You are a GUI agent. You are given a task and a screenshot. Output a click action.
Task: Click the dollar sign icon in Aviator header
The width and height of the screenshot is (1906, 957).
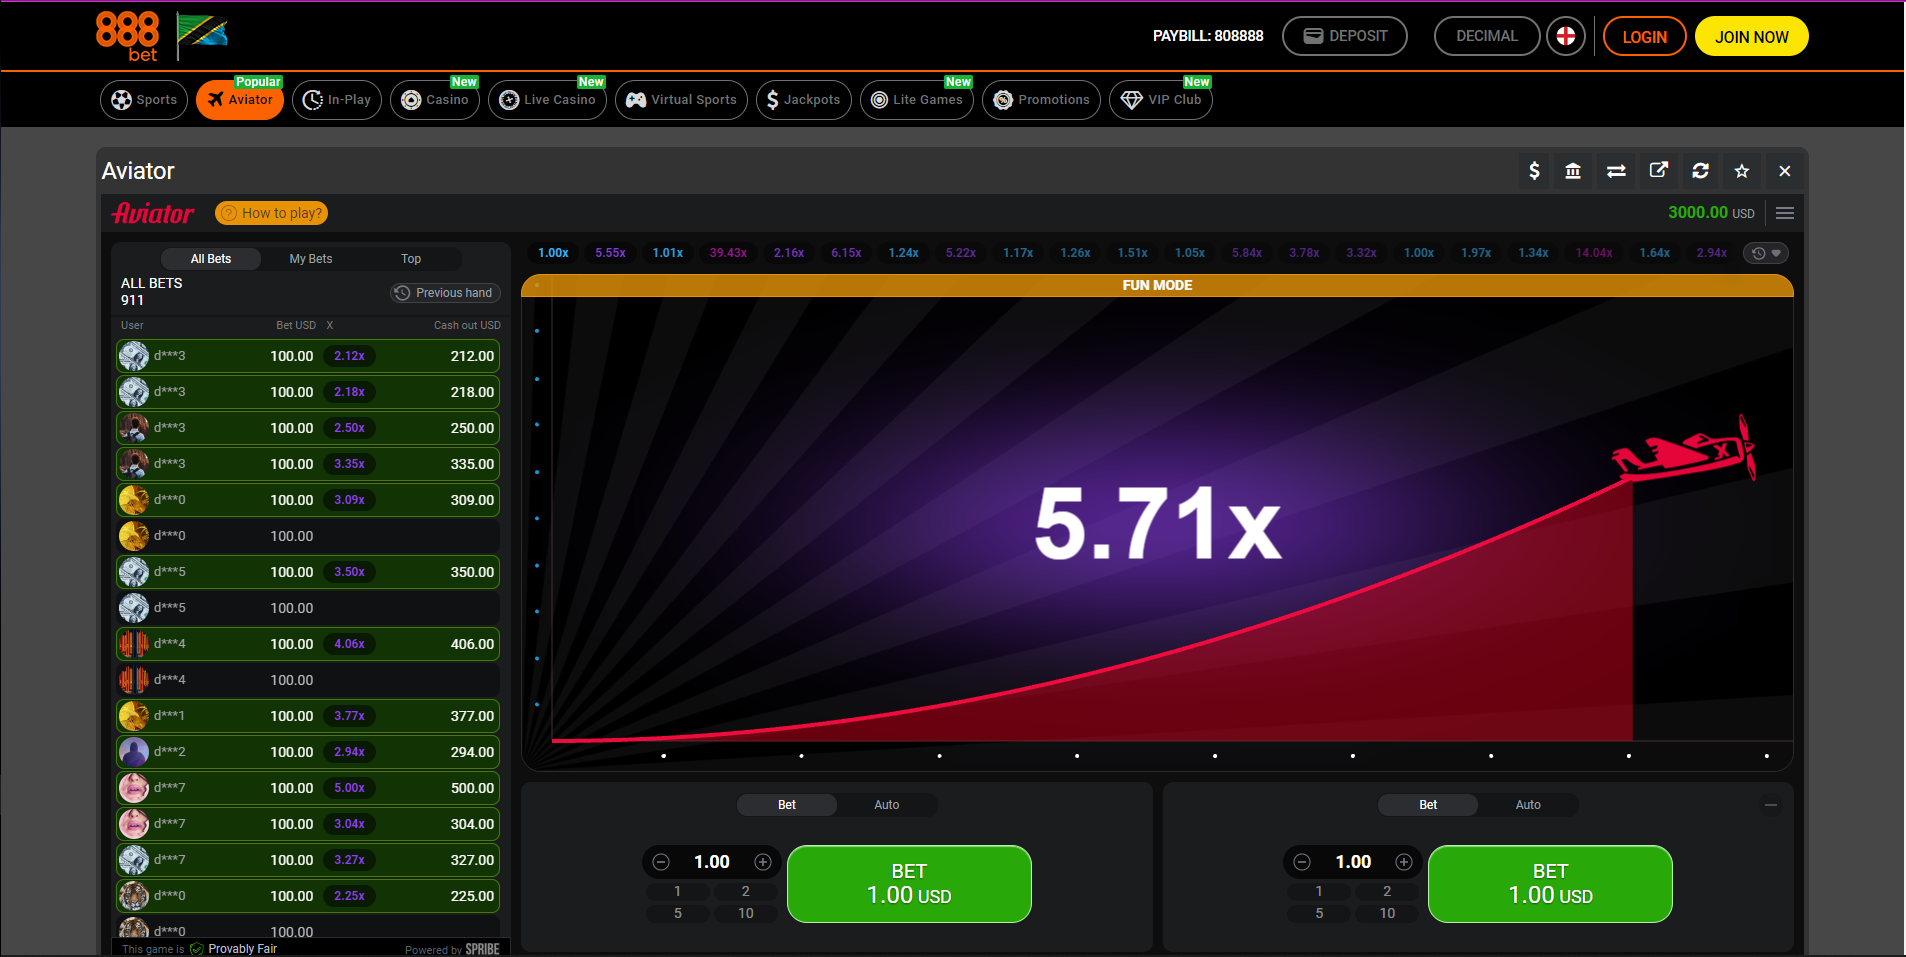[x=1534, y=171]
